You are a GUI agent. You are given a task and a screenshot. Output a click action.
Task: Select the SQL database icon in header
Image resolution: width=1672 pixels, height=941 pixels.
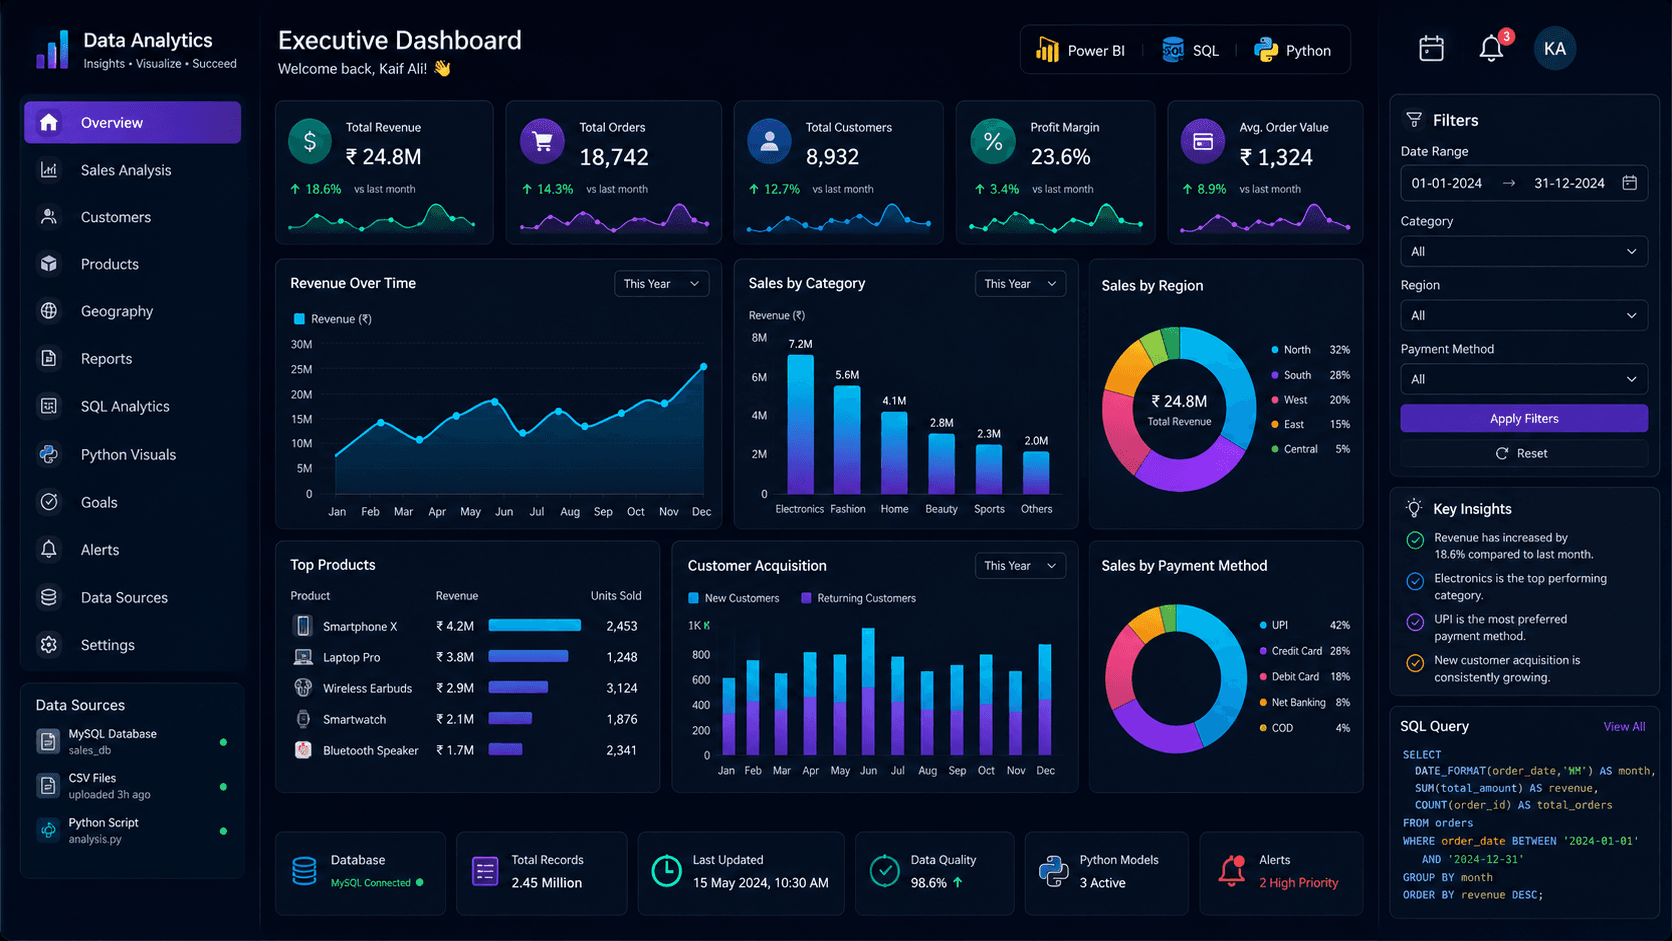click(x=1173, y=50)
